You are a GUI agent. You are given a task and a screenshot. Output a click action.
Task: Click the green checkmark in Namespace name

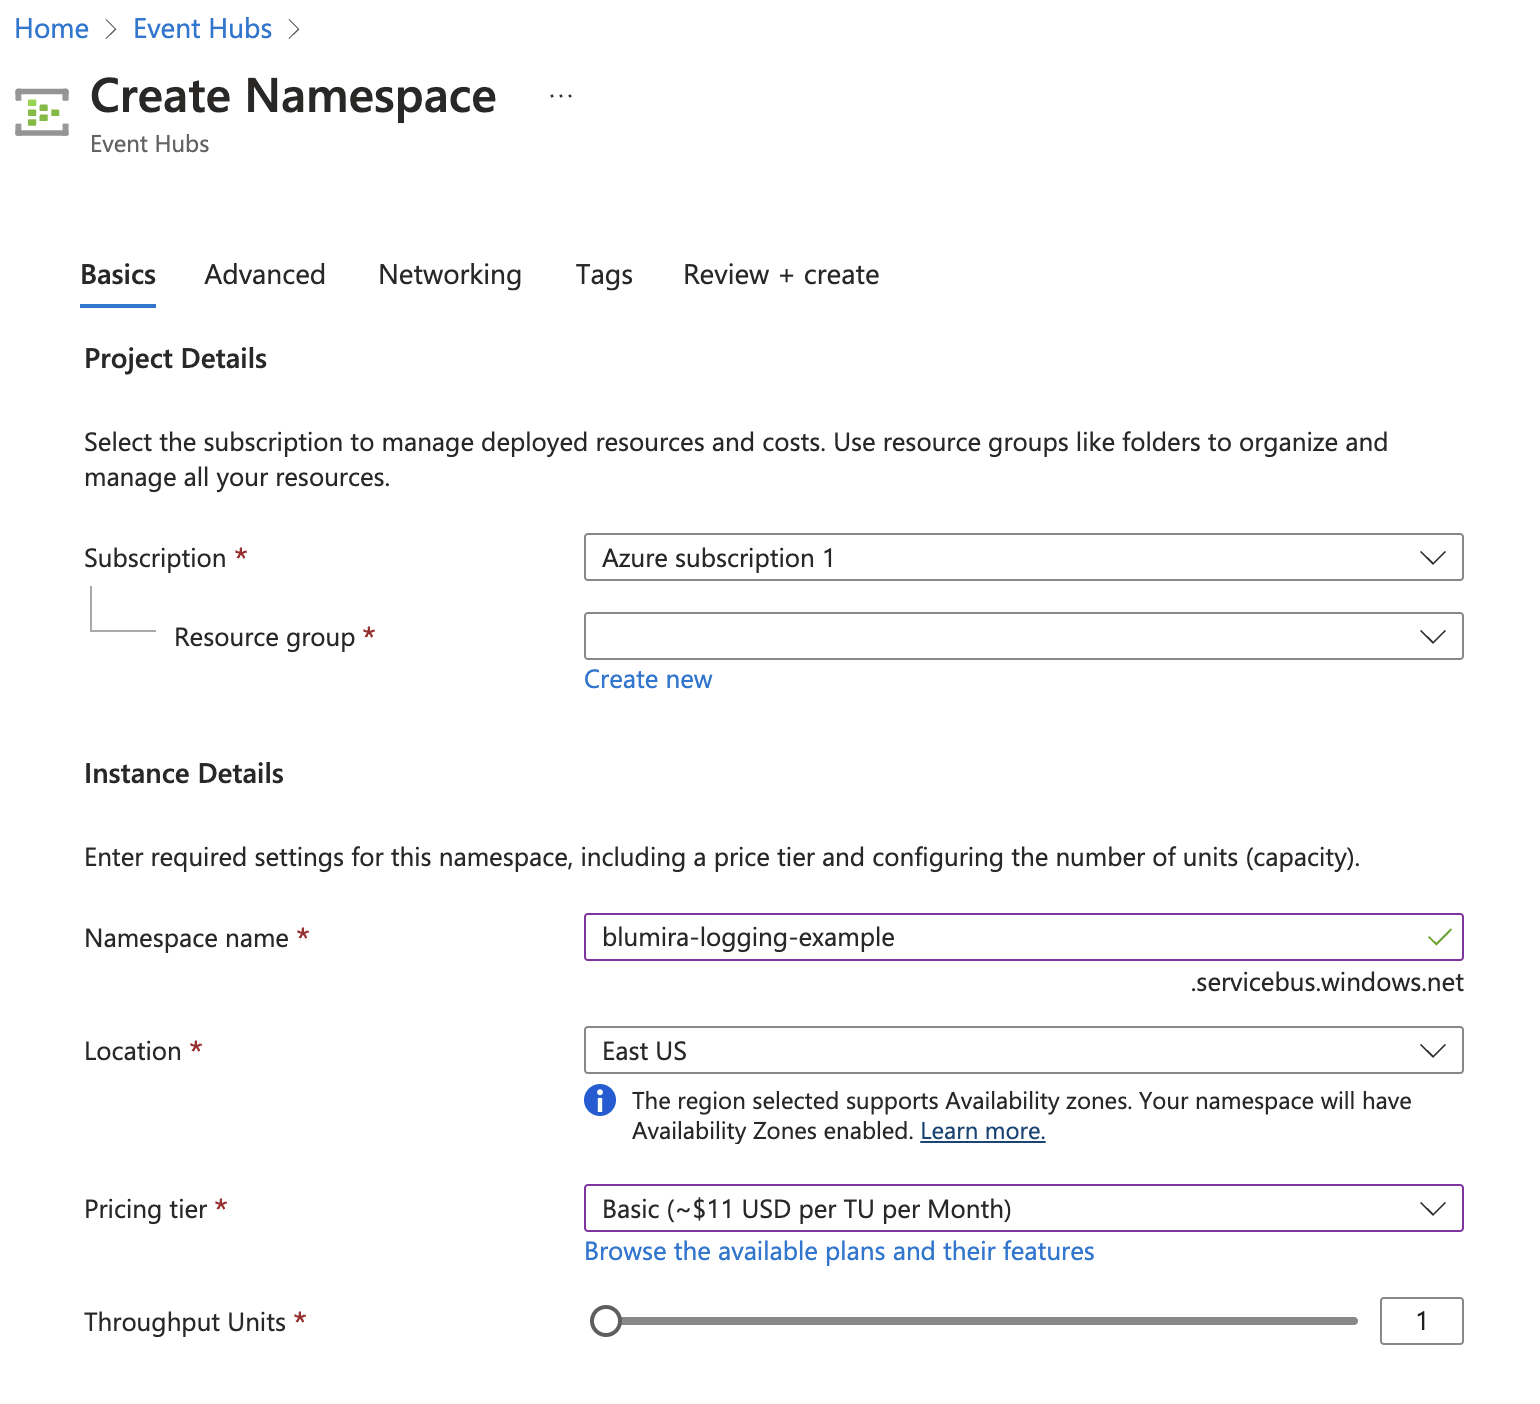coord(1439,937)
